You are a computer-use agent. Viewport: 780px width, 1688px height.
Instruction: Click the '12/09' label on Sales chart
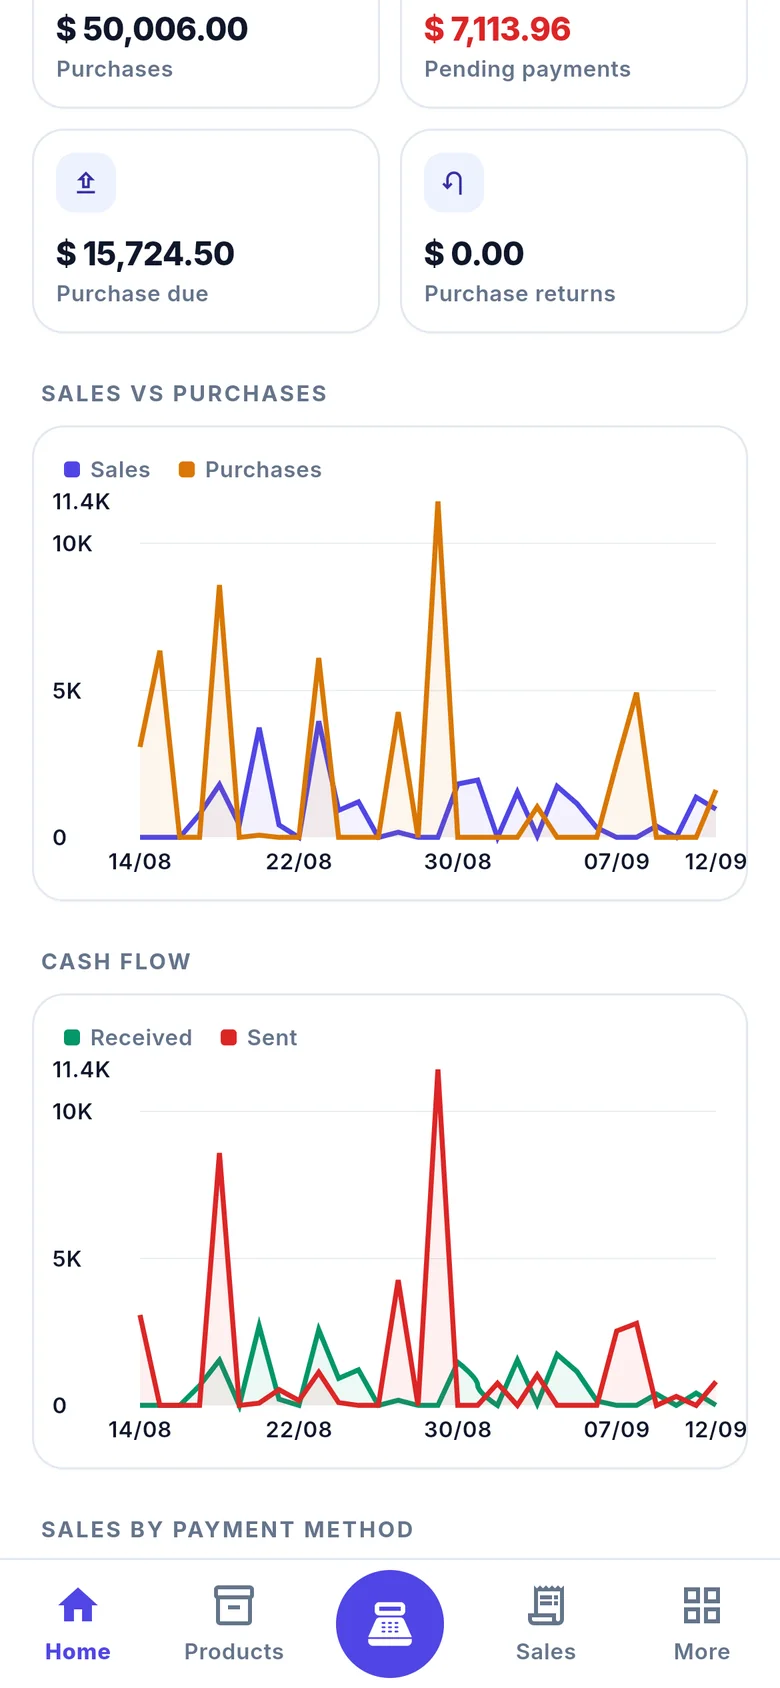(x=716, y=862)
